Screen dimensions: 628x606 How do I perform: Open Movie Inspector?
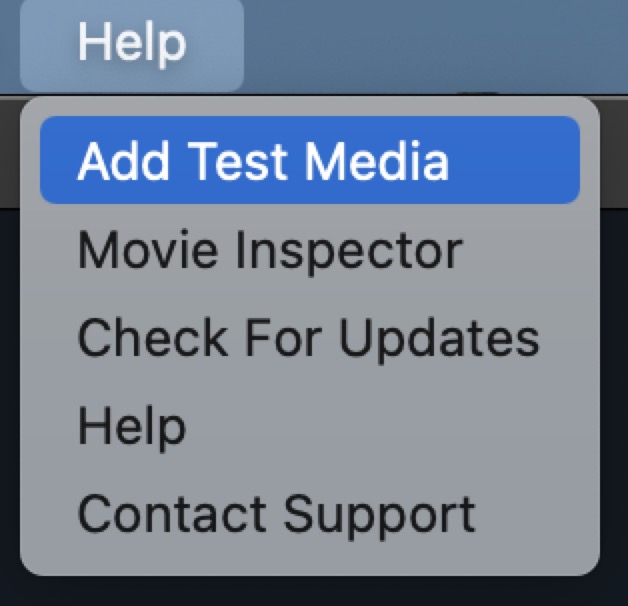coord(270,250)
